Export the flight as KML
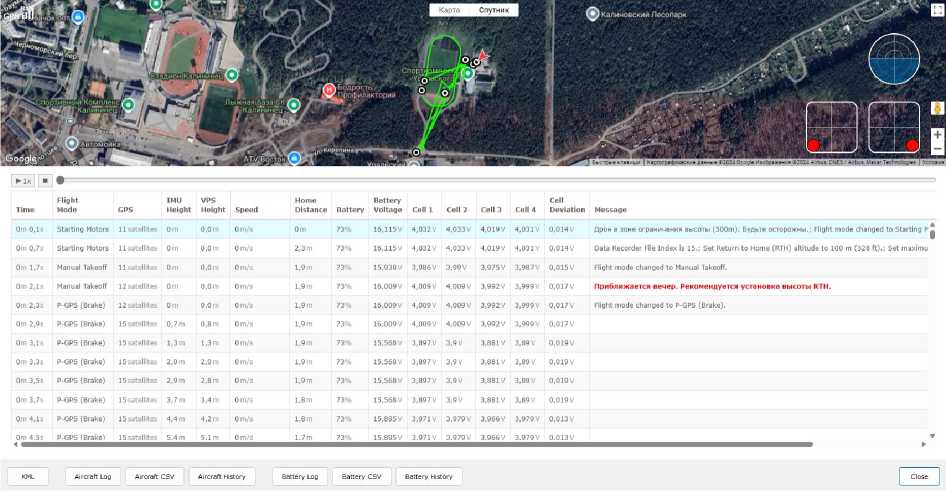 (x=28, y=477)
